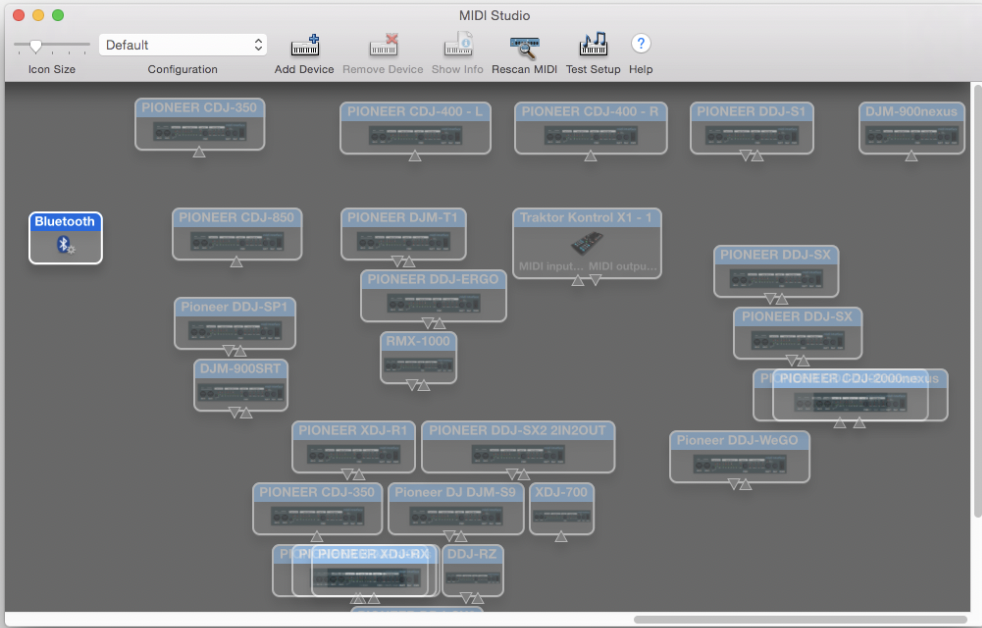Click the Add Device toolbar icon
The height and width of the screenshot is (628, 982).
pyautogui.click(x=305, y=46)
